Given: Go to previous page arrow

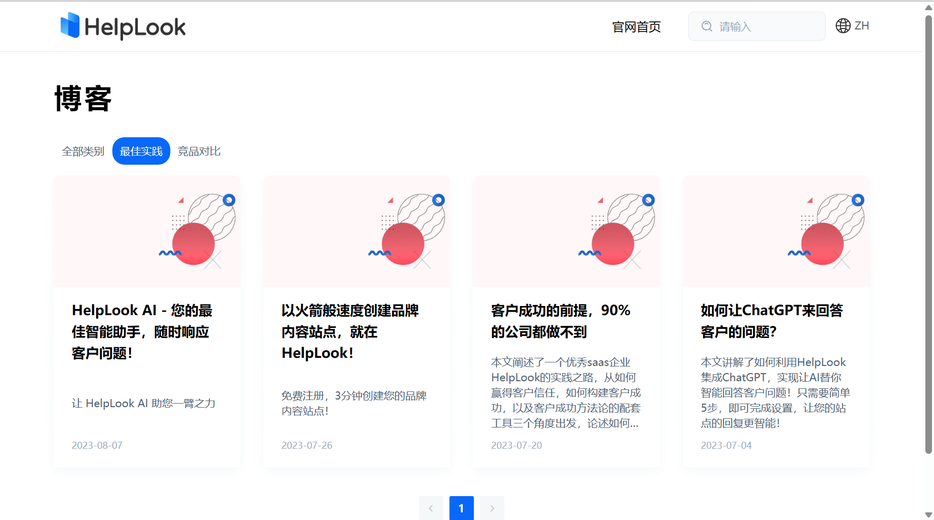Looking at the screenshot, I should [431, 508].
